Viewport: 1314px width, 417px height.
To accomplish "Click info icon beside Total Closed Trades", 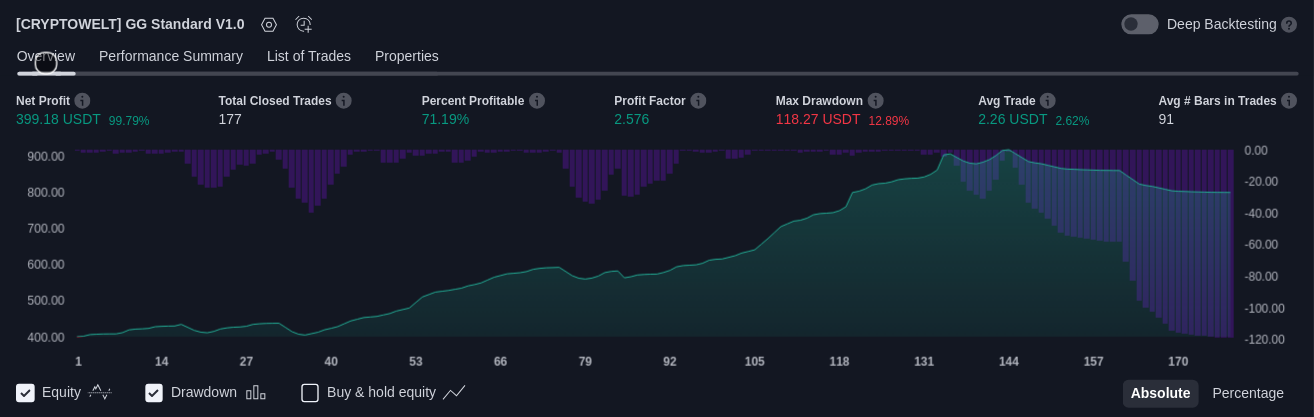I will [344, 101].
